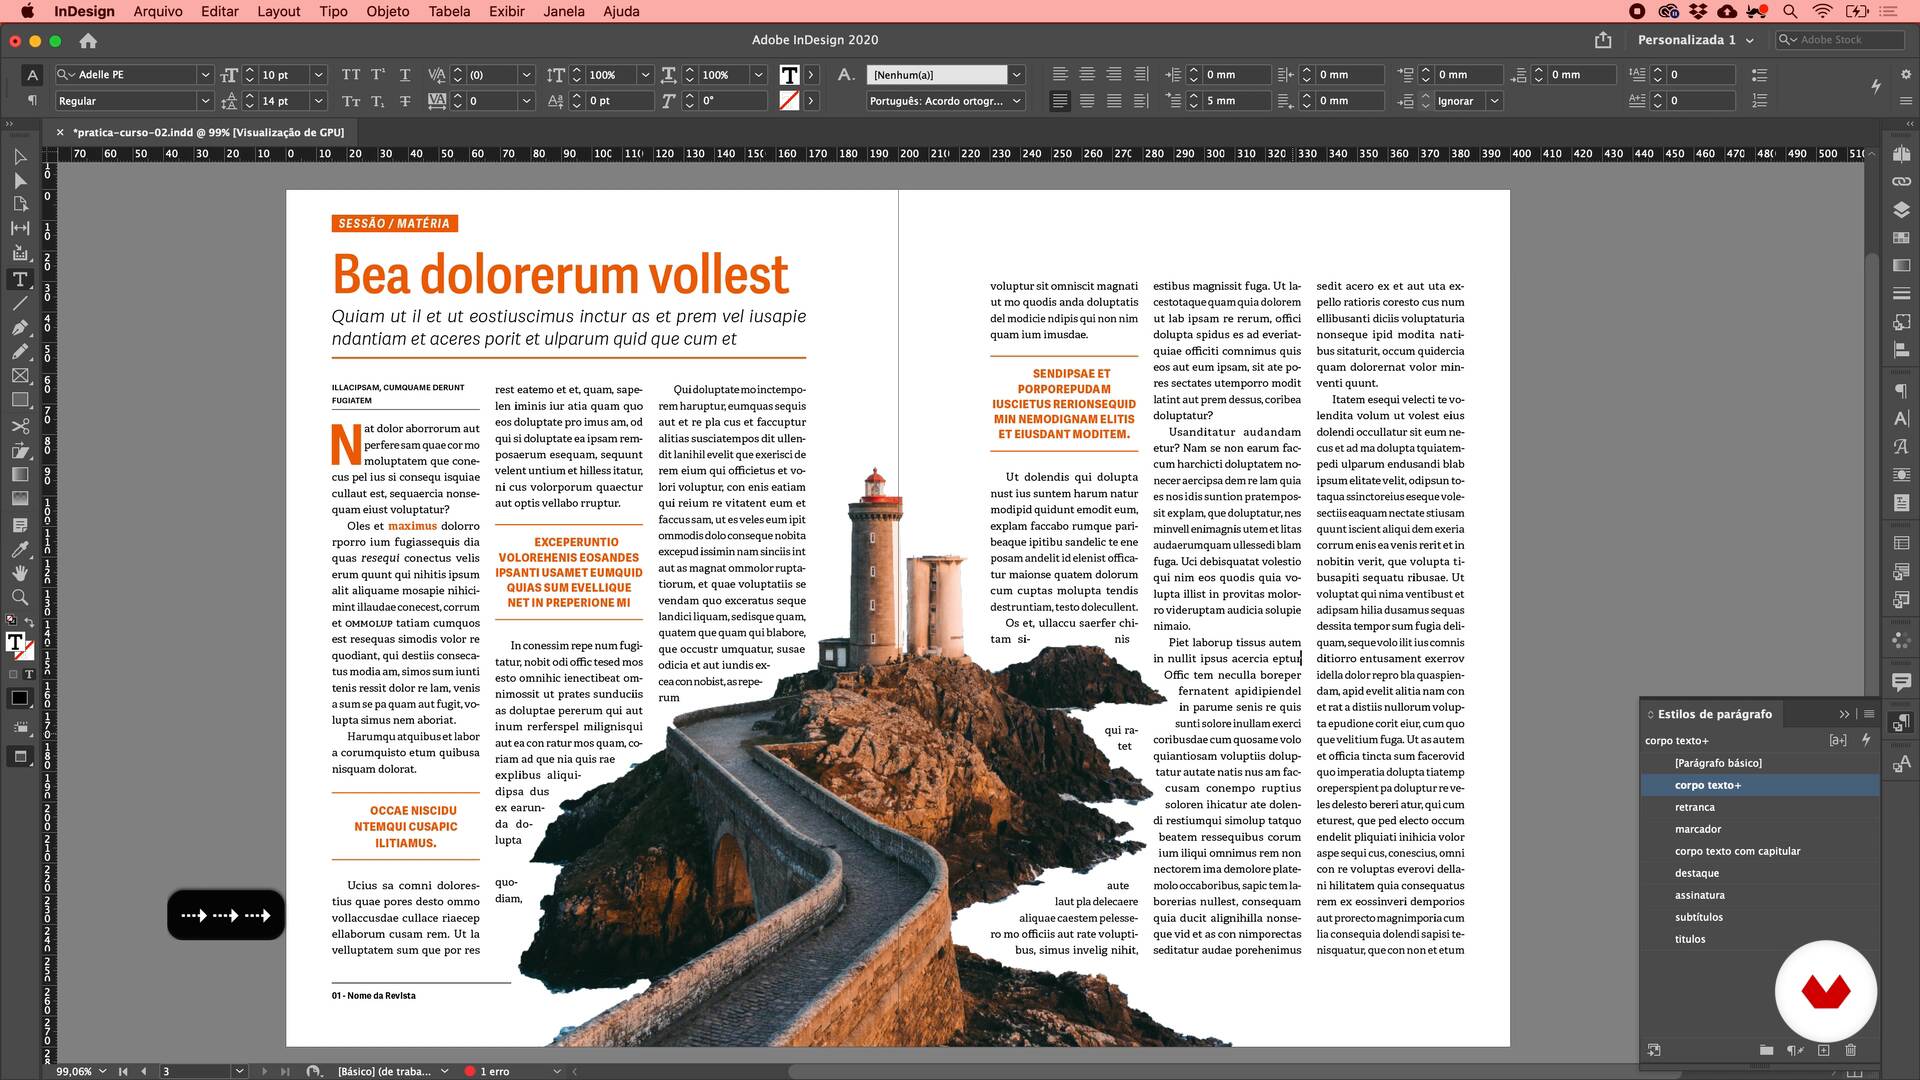
Task: Select the Zoom tool
Action: pos(20,597)
